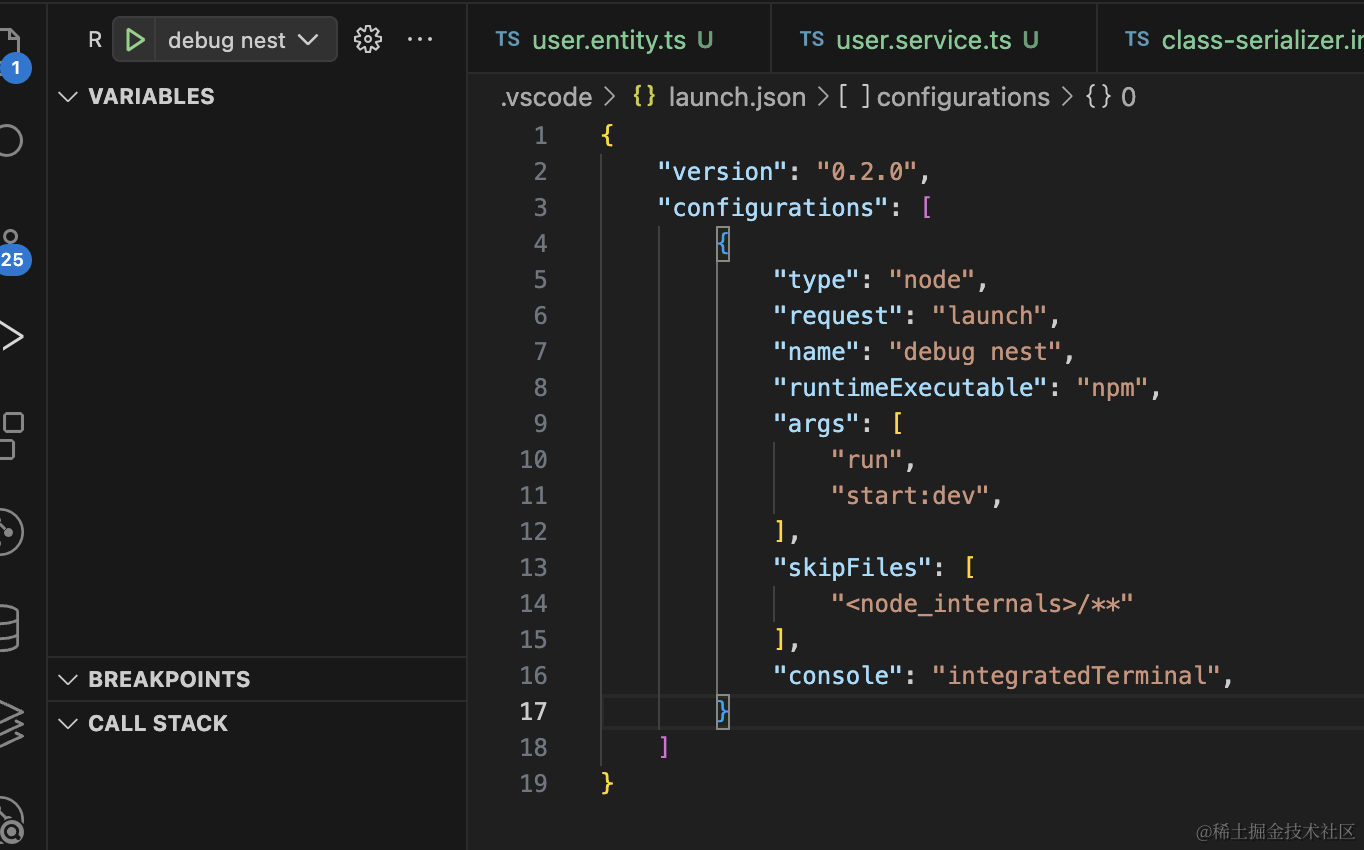Click the .vscode breadcrumb folder

pyautogui.click(x=547, y=97)
